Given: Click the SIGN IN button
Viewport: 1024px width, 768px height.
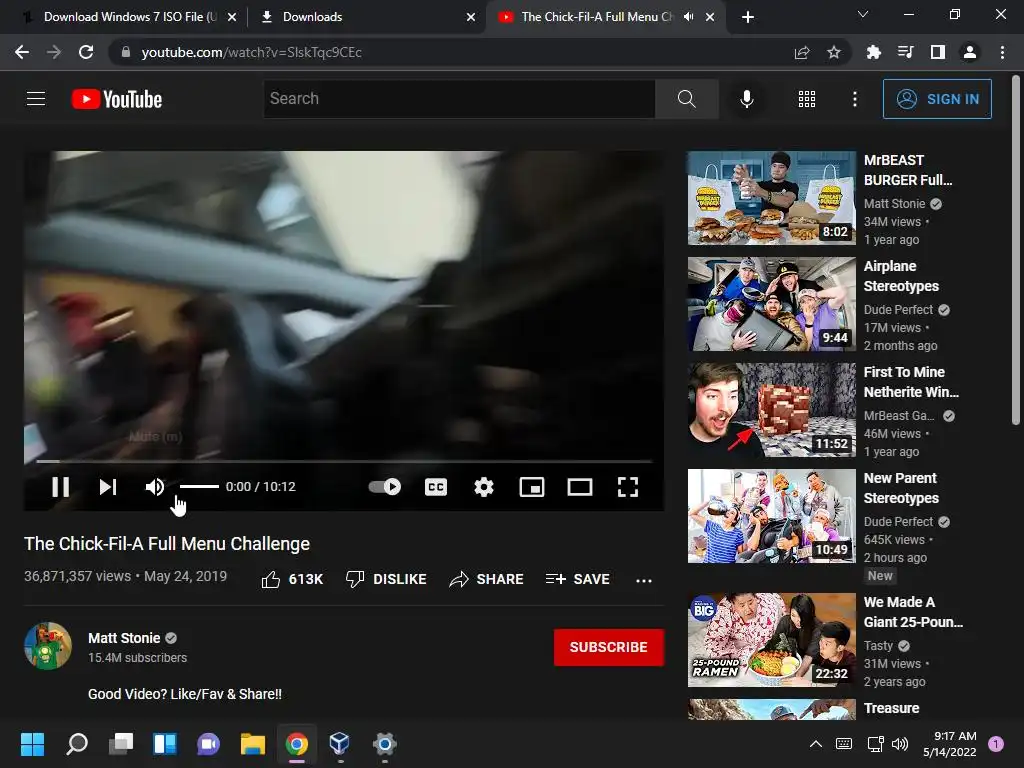Looking at the screenshot, I should coord(937,99).
